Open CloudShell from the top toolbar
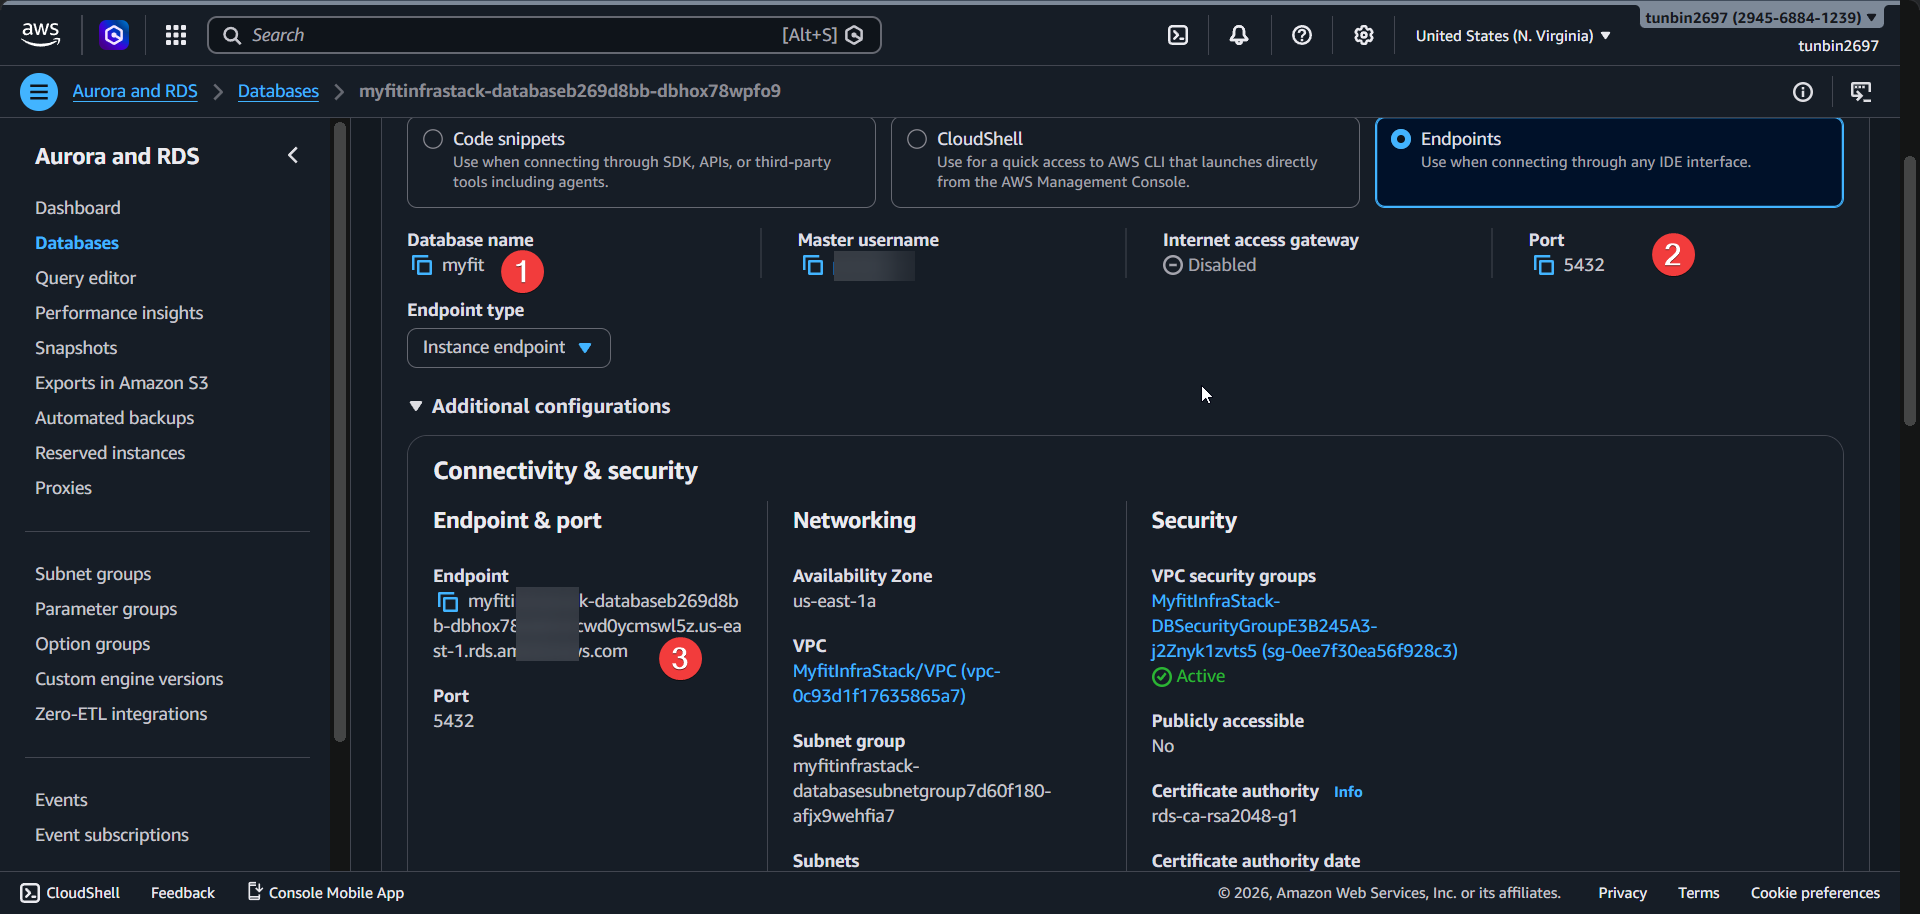Screen dimensions: 1920x914 (x=1177, y=34)
